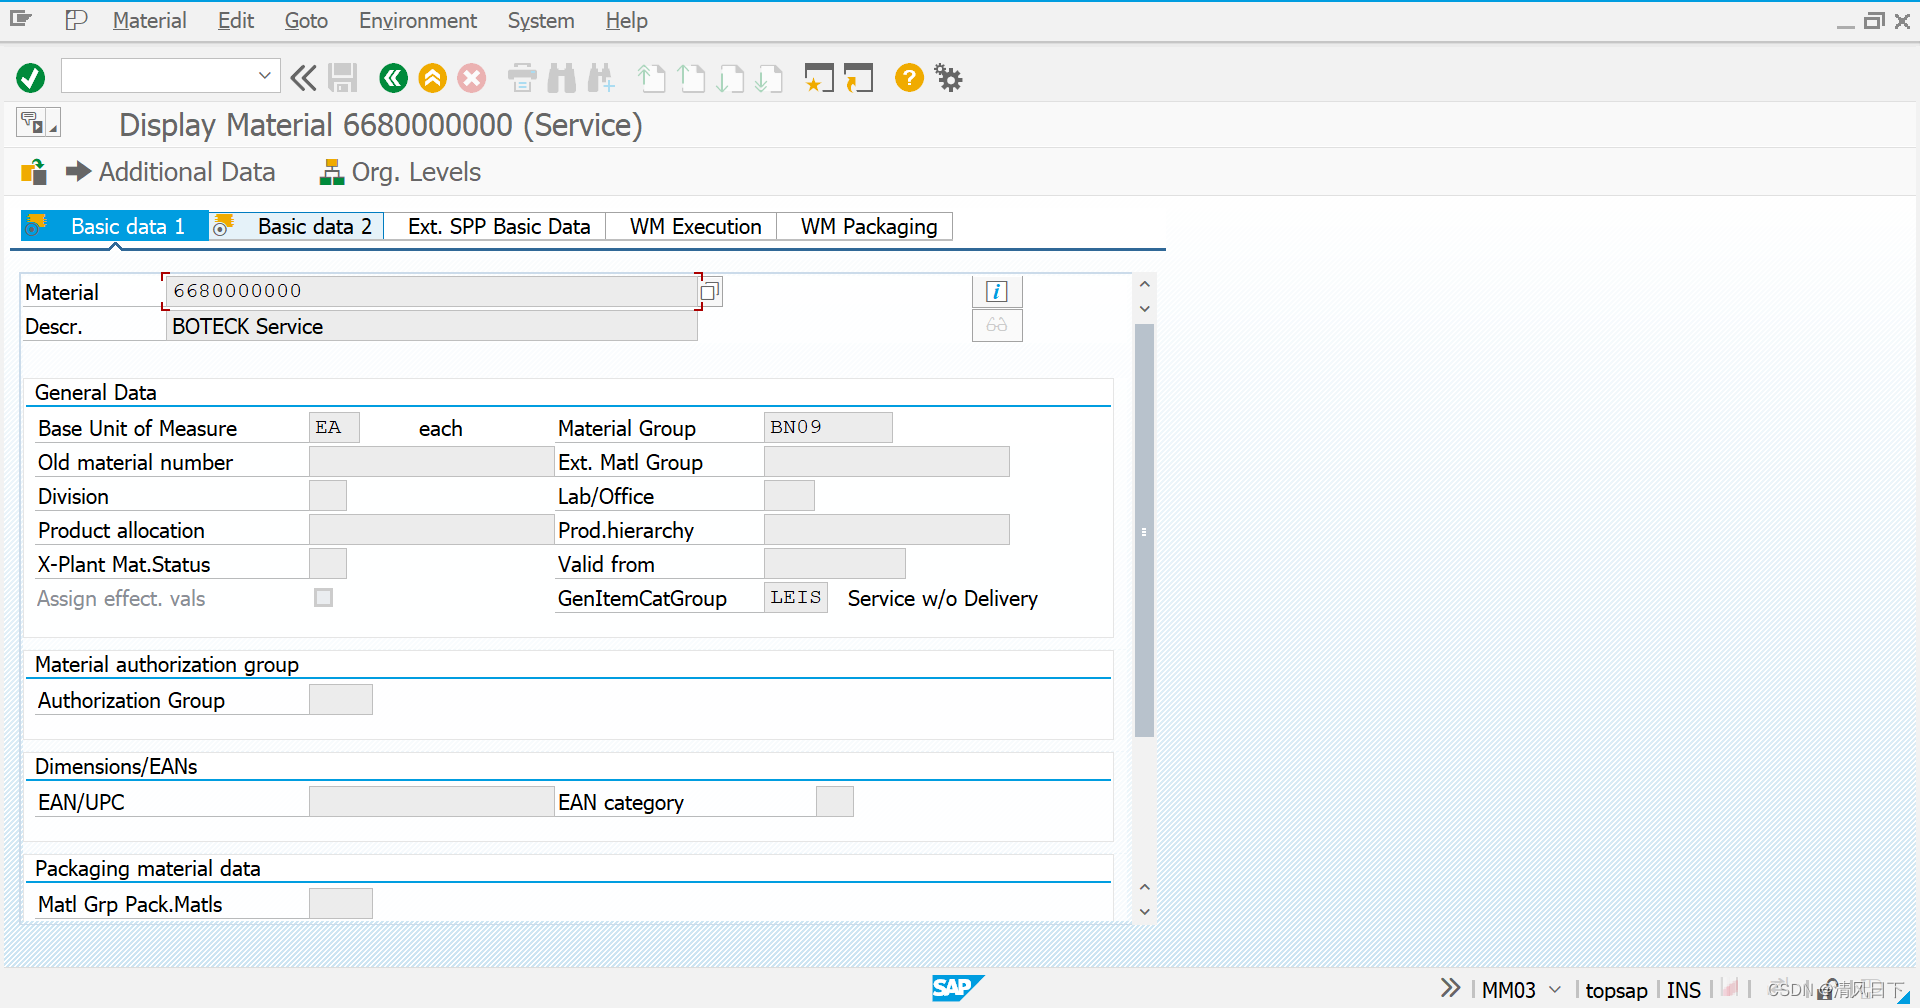
Task: Open Customize Local Layout gear icon
Action: tap(948, 78)
